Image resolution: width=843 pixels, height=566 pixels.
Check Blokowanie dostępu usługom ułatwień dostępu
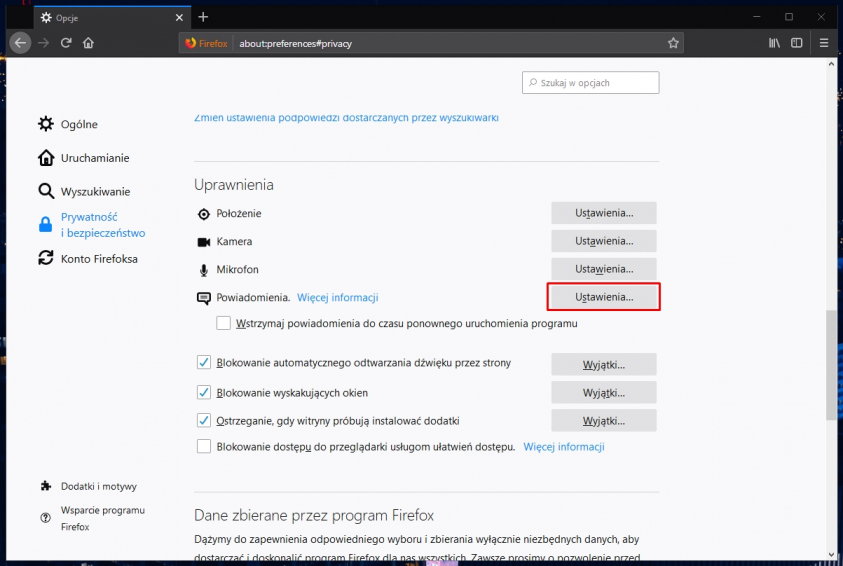coord(204,447)
